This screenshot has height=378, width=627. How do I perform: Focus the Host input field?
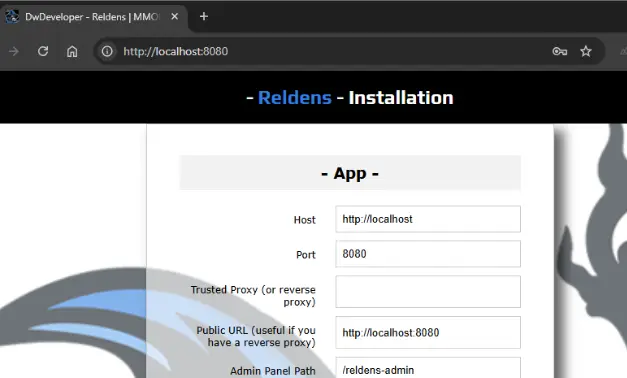(x=428, y=219)
